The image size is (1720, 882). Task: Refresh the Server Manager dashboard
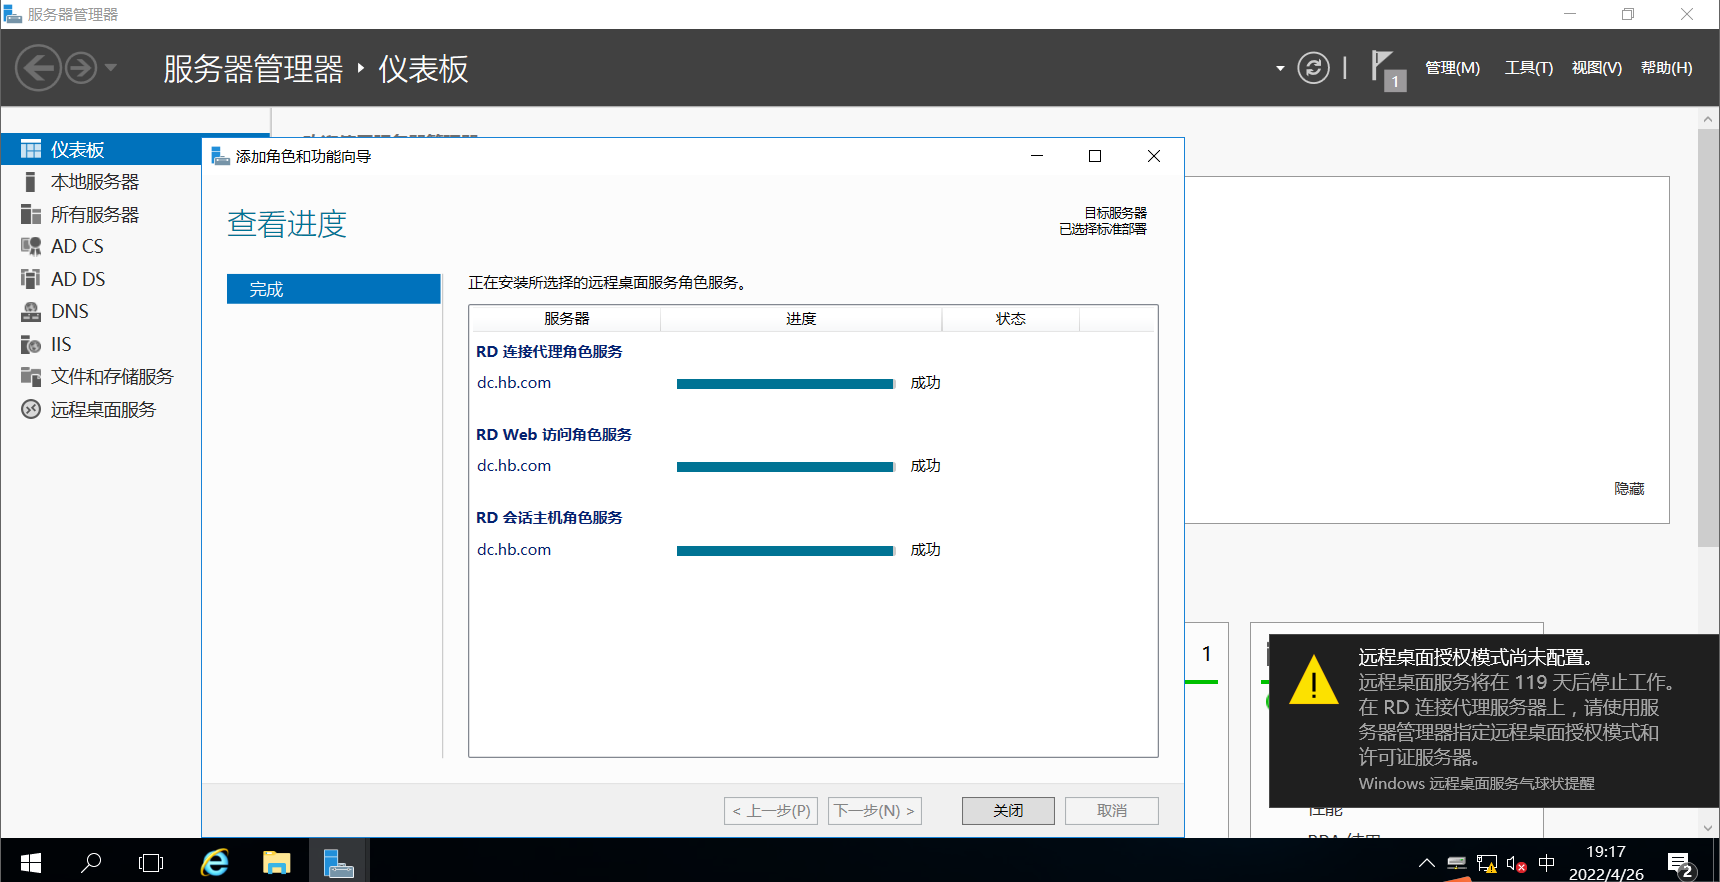1313,68
